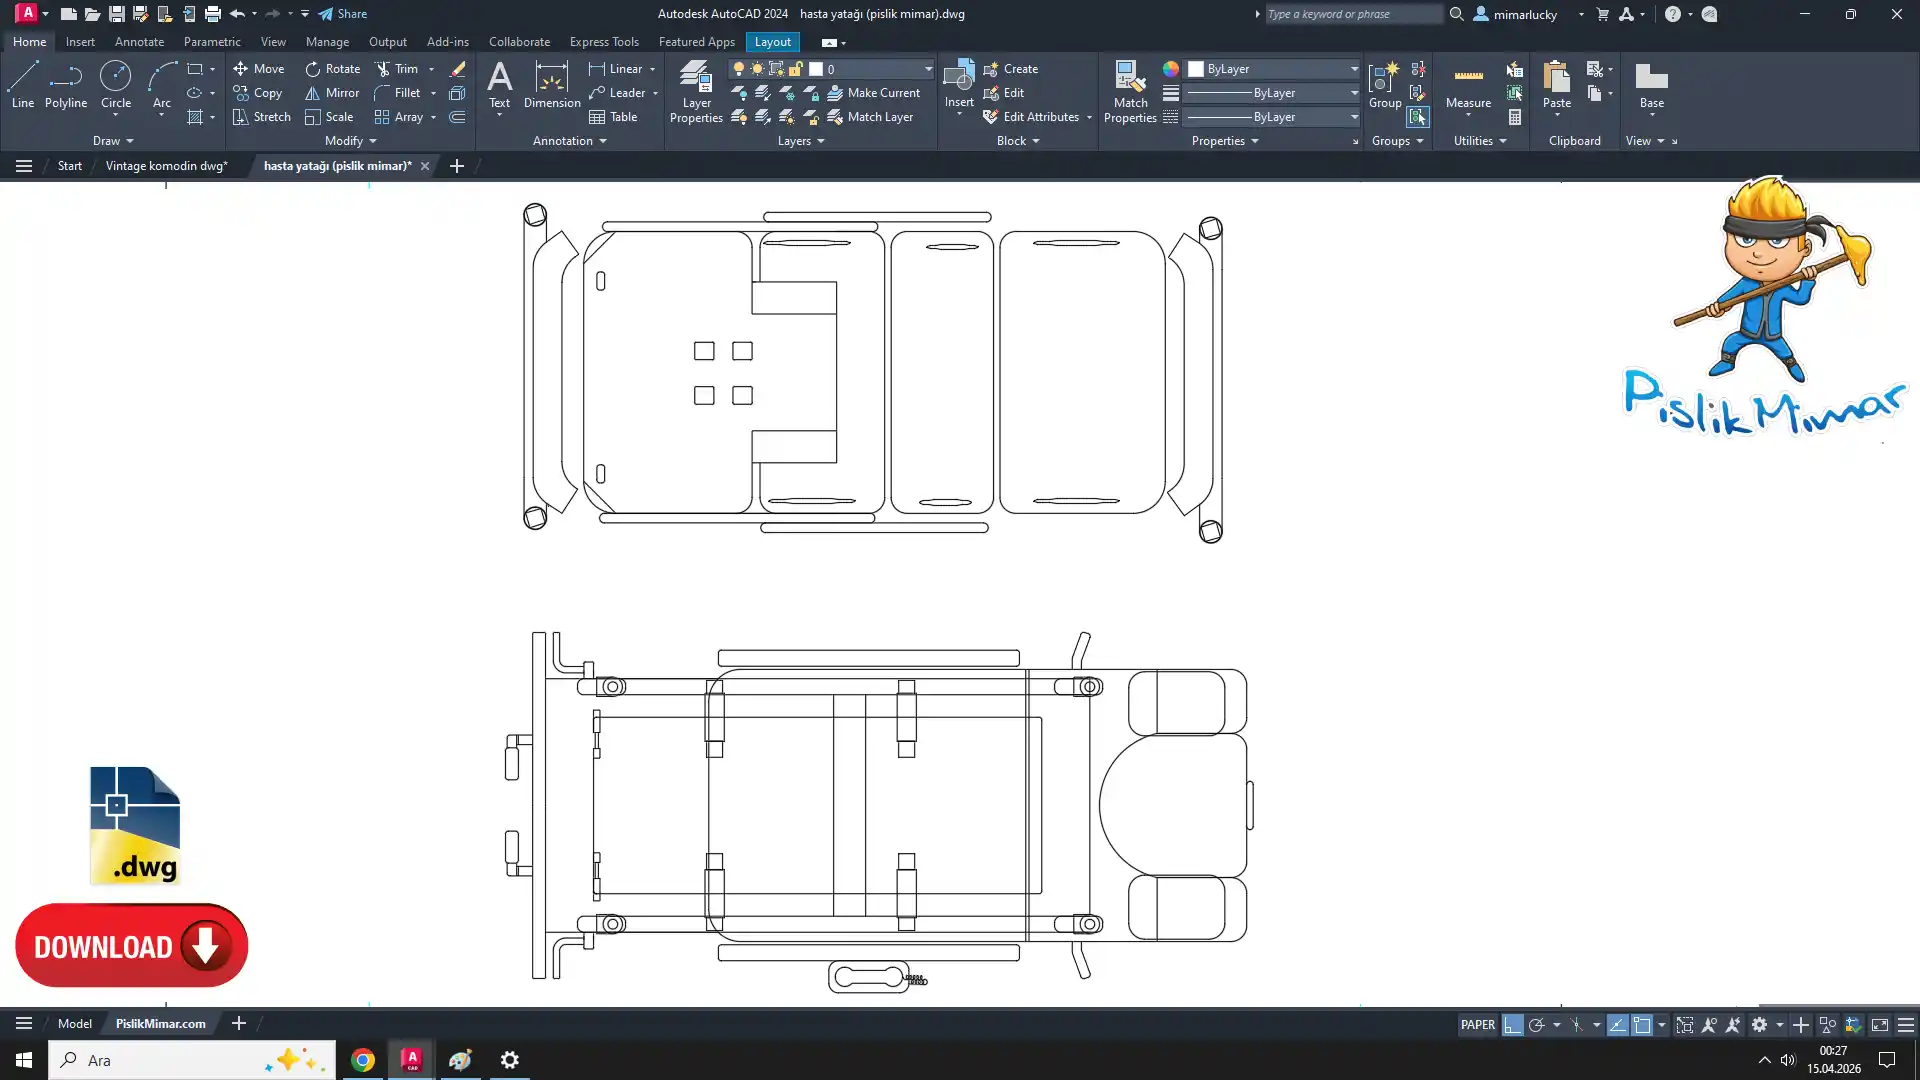
Task: Expand the ByLayer color dropdown
Action: pos(1354,69)
